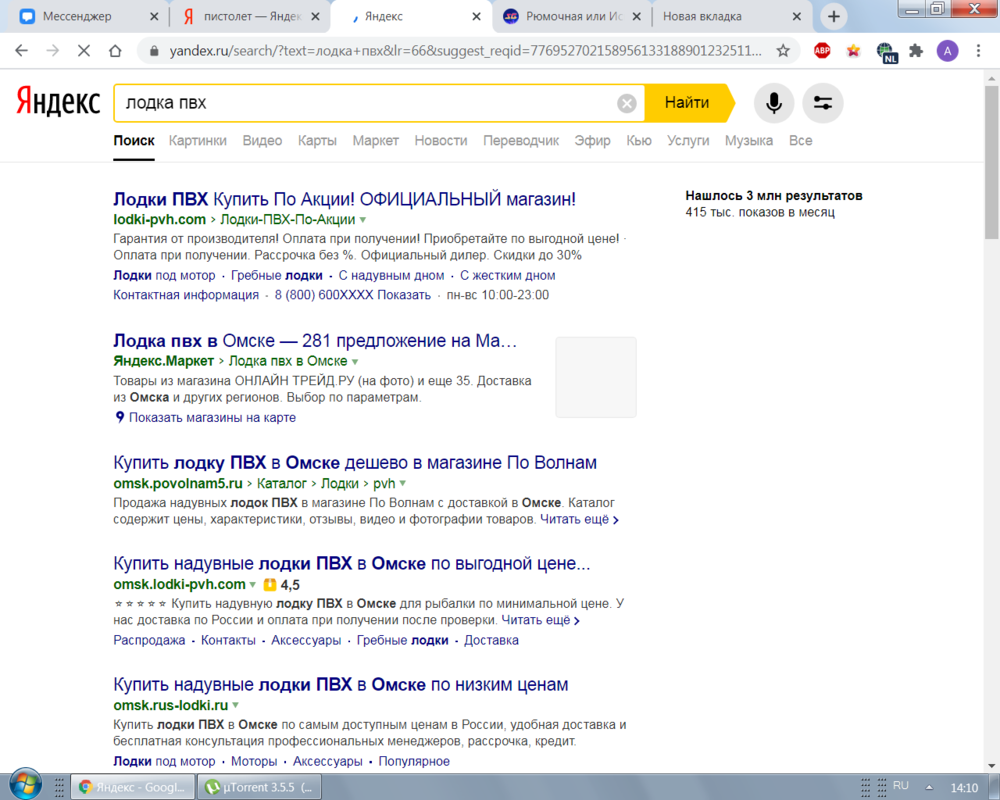The height and width of the screenshot is (800, 1000).
Task: Open the Эфир tab
Action: [x=592, y=140]
